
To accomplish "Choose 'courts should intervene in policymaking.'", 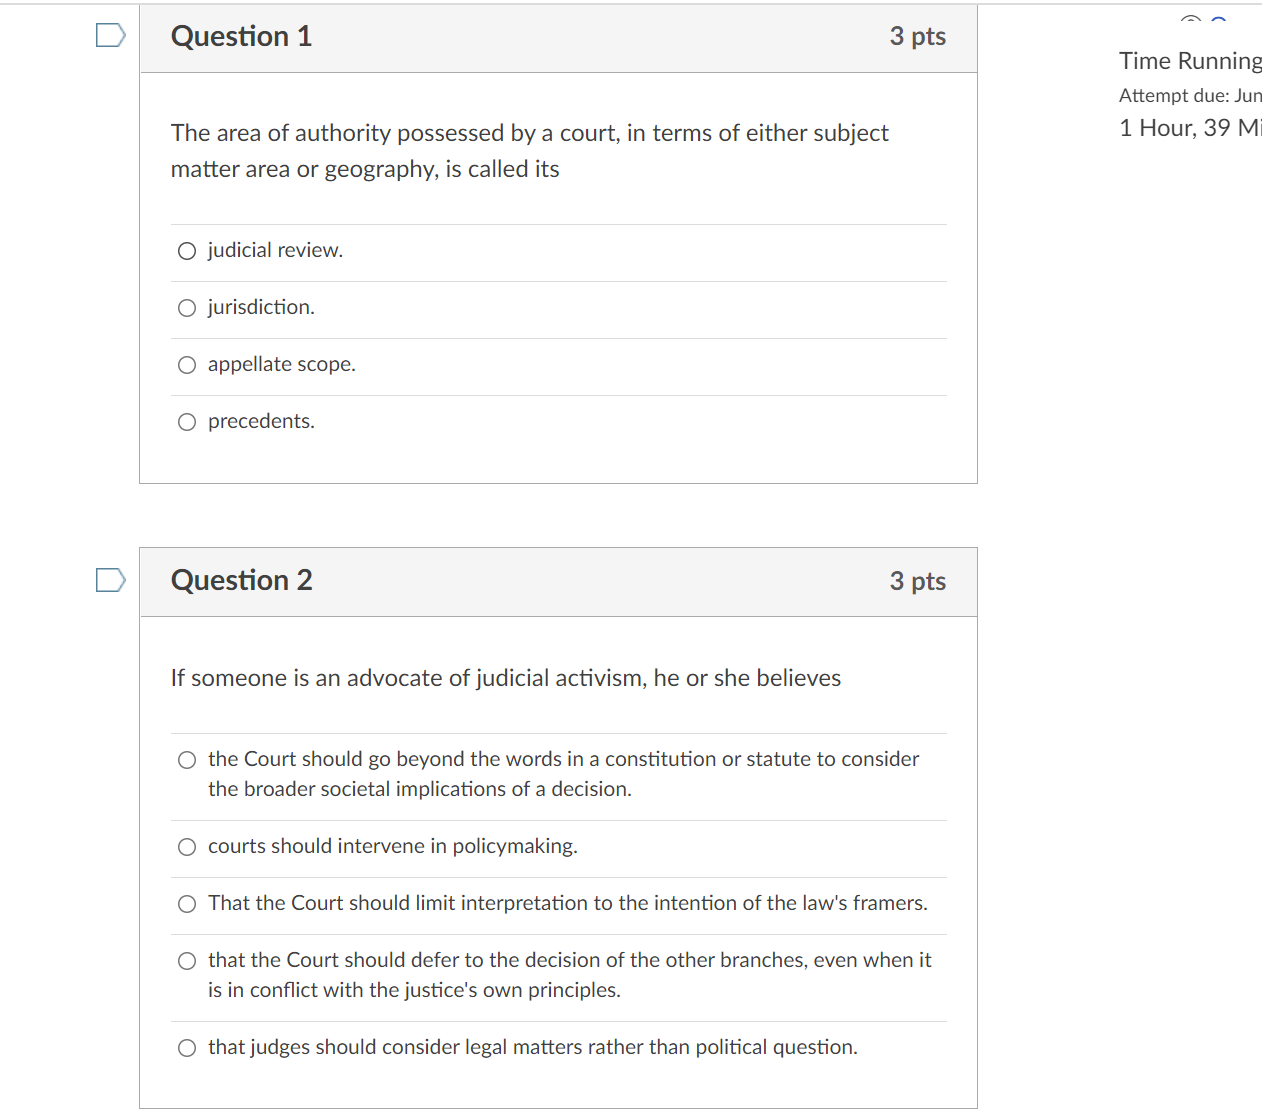I will pos(187,847).
